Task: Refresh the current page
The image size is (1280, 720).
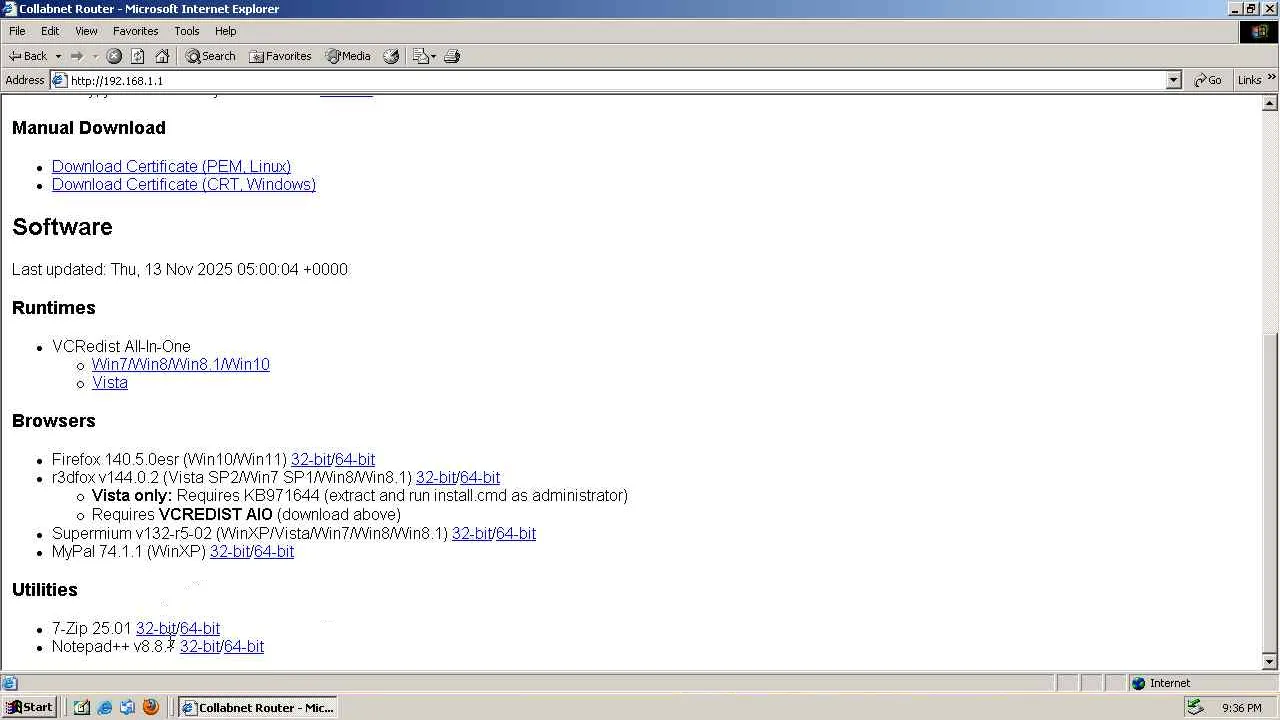Action: coord(138,56)
